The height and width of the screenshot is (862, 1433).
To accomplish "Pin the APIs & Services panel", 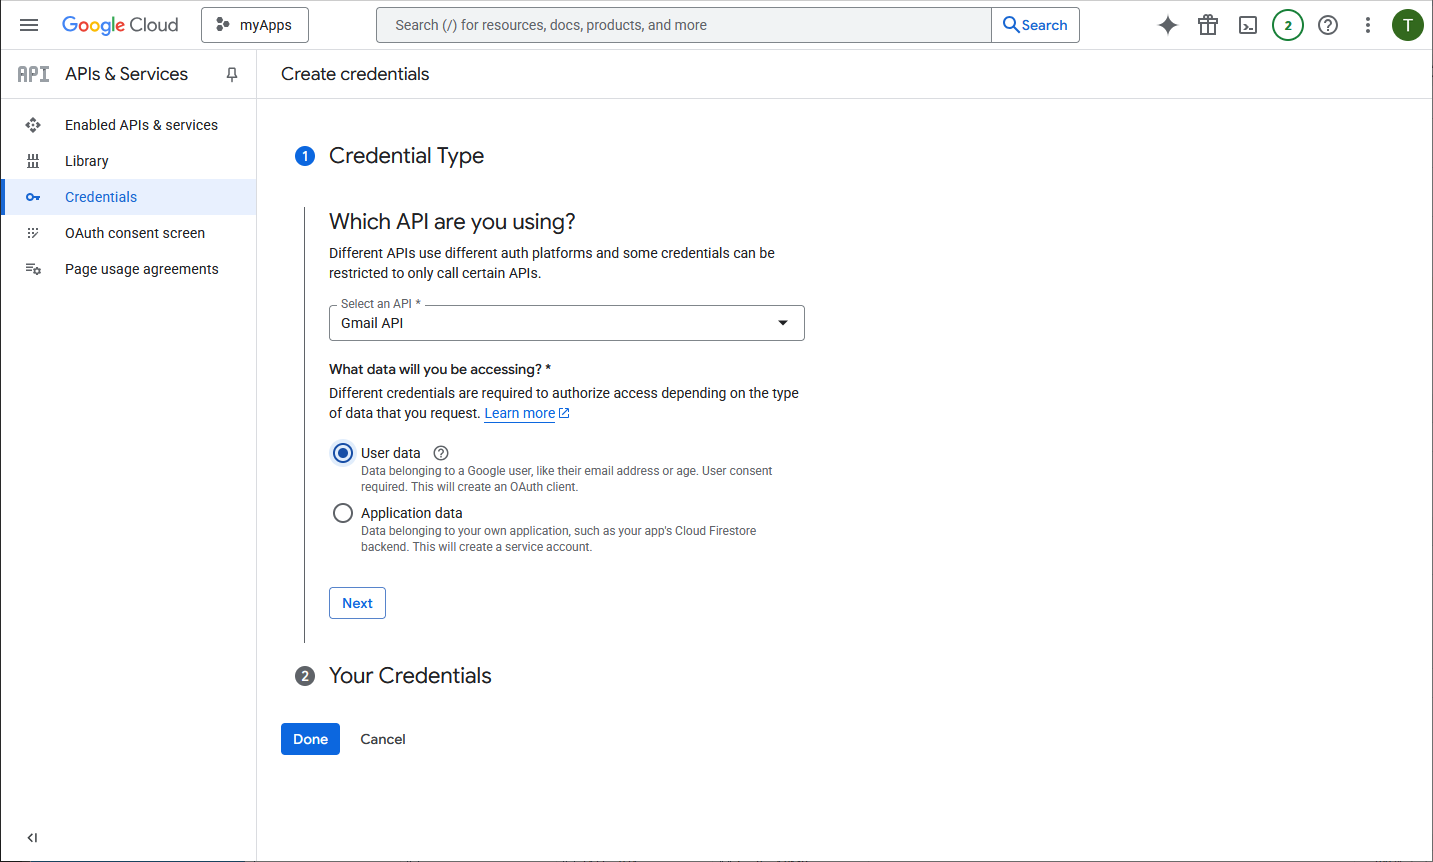I will 232,74.
